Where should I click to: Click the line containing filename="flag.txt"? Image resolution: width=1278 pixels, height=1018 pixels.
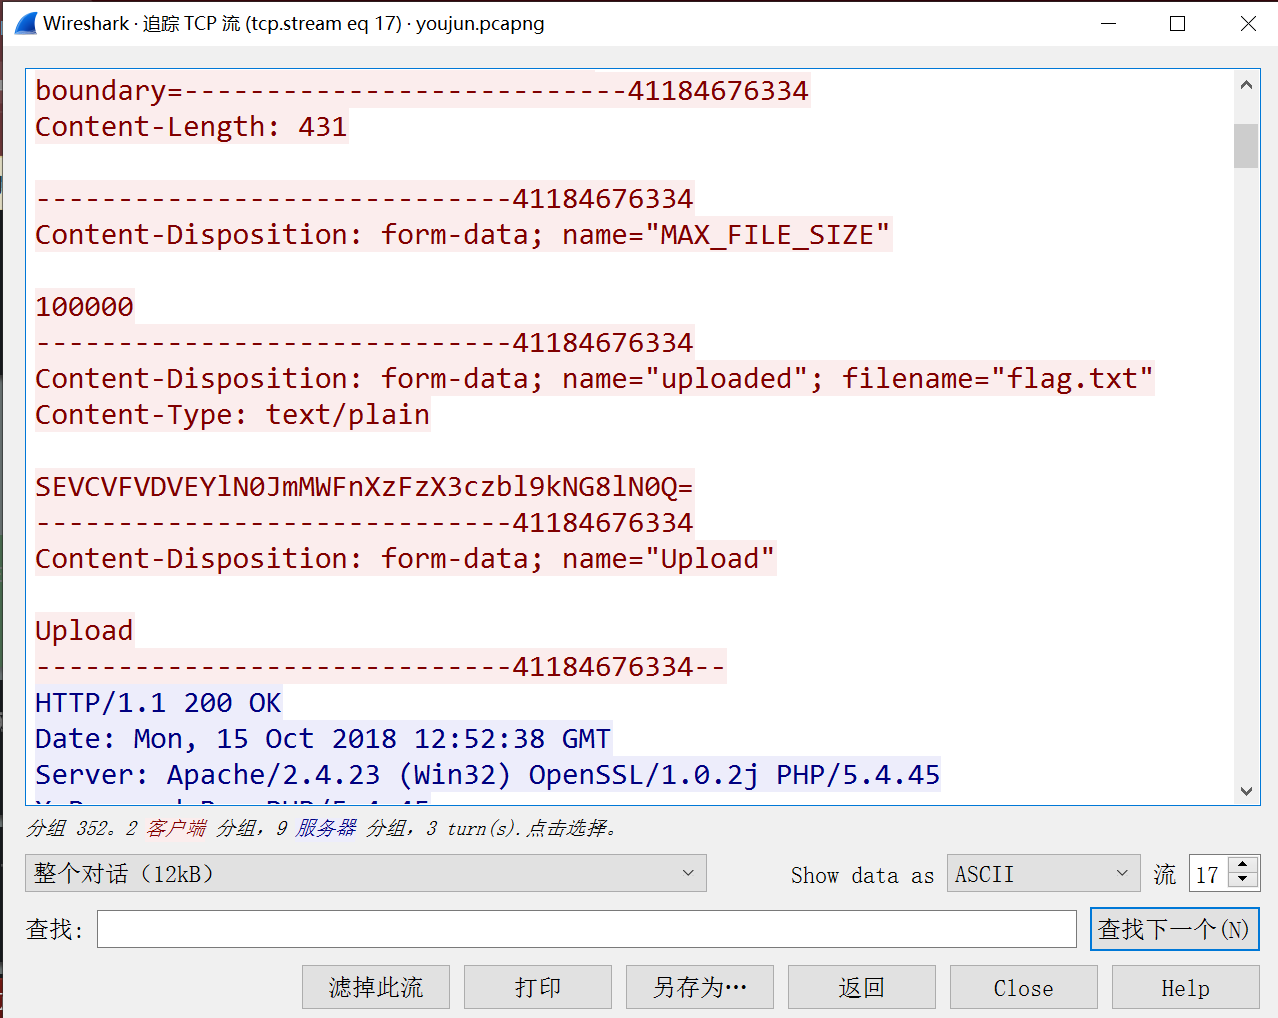(594, 379)
